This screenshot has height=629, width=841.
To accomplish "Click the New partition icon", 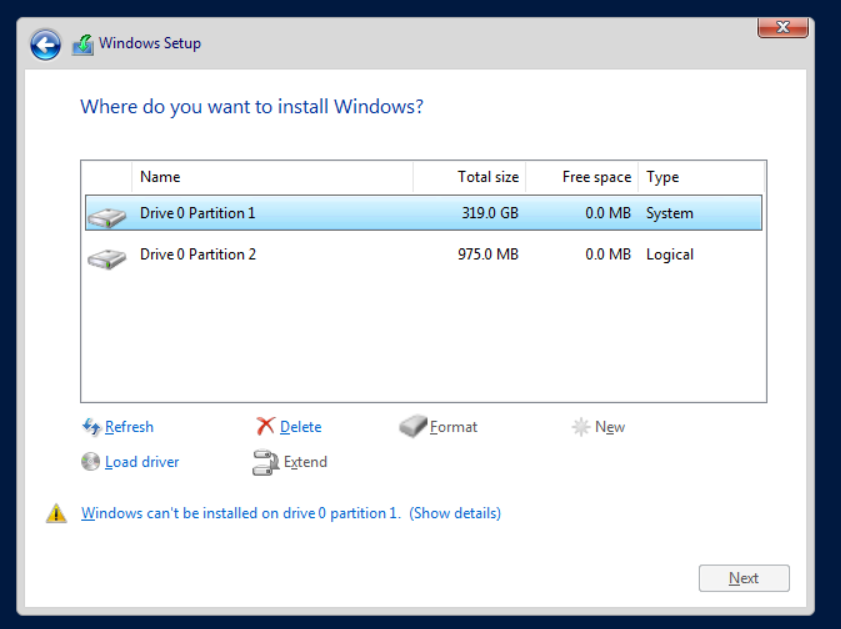I will [583, 426].
